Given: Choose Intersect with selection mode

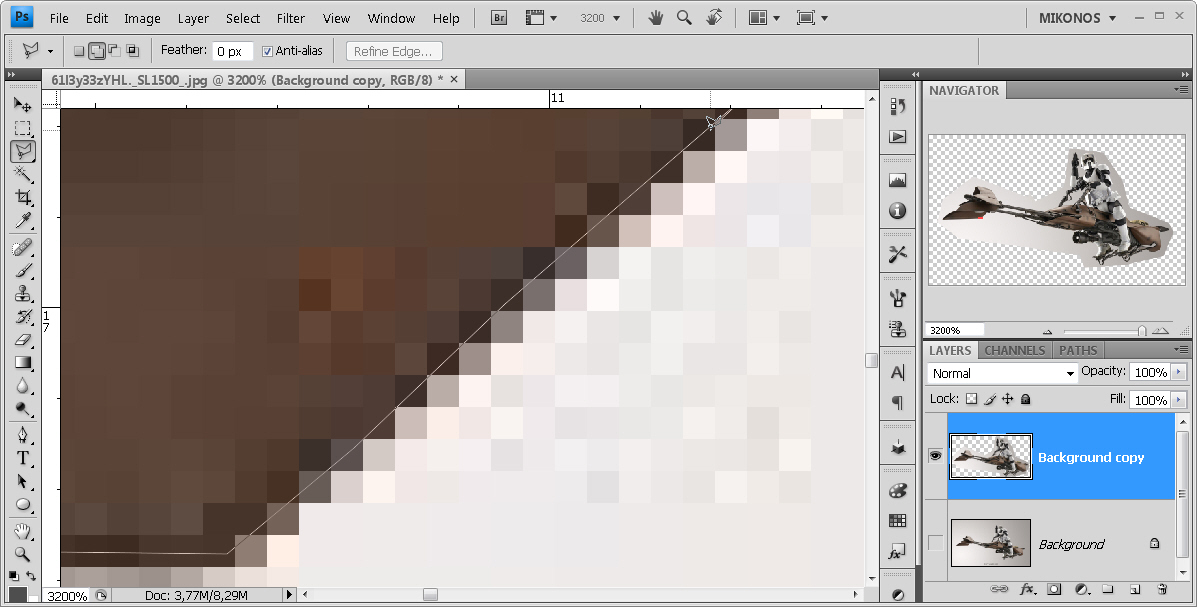Looking at the screenshot, I should pos(133,51).
